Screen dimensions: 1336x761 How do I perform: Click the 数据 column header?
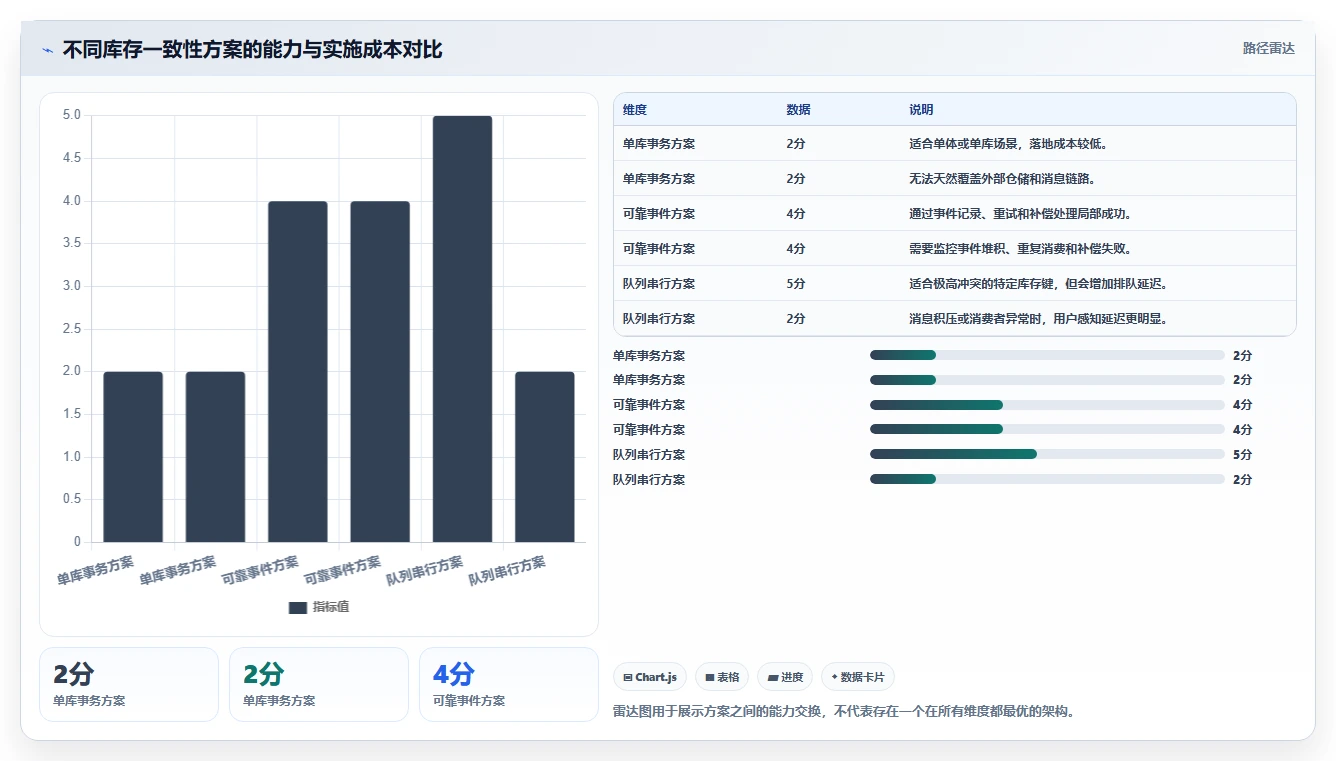click(798, 110)
